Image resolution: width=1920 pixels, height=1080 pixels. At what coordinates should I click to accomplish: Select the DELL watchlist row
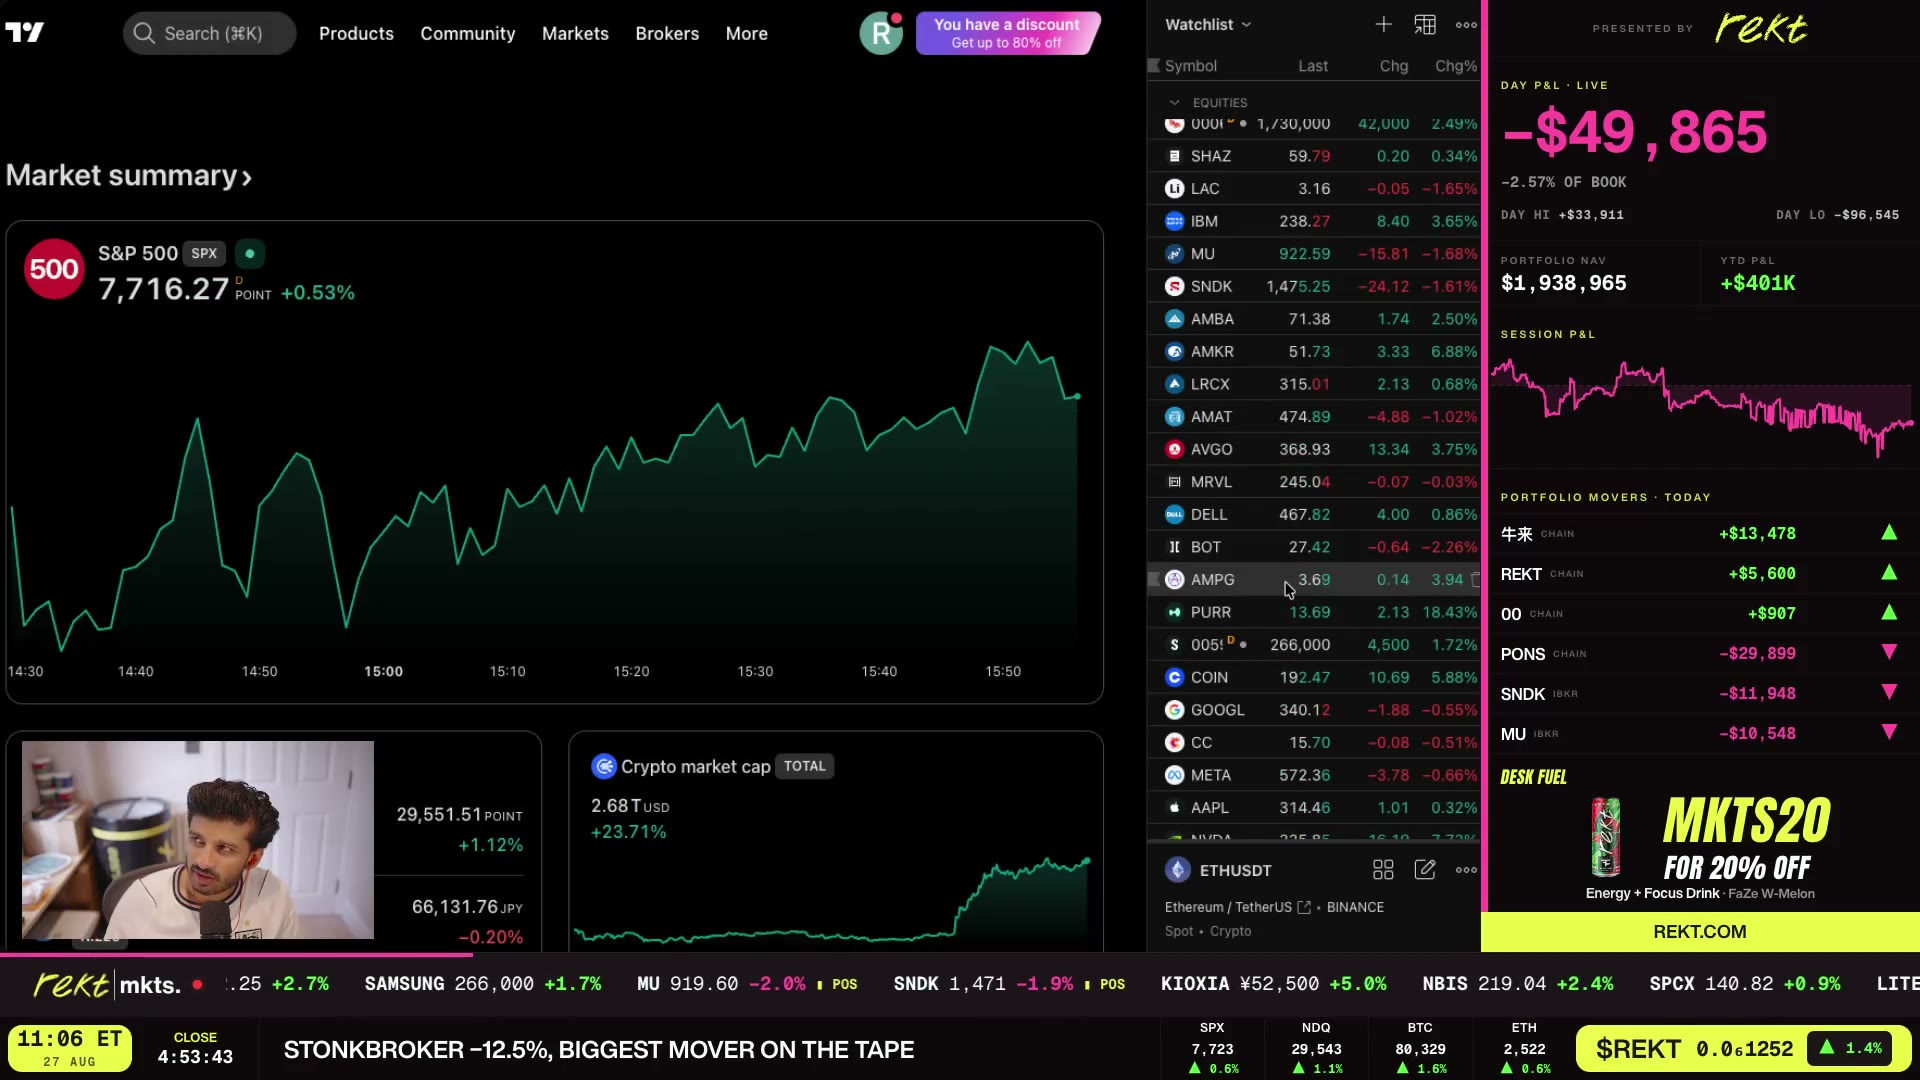tap(1313, 515)
